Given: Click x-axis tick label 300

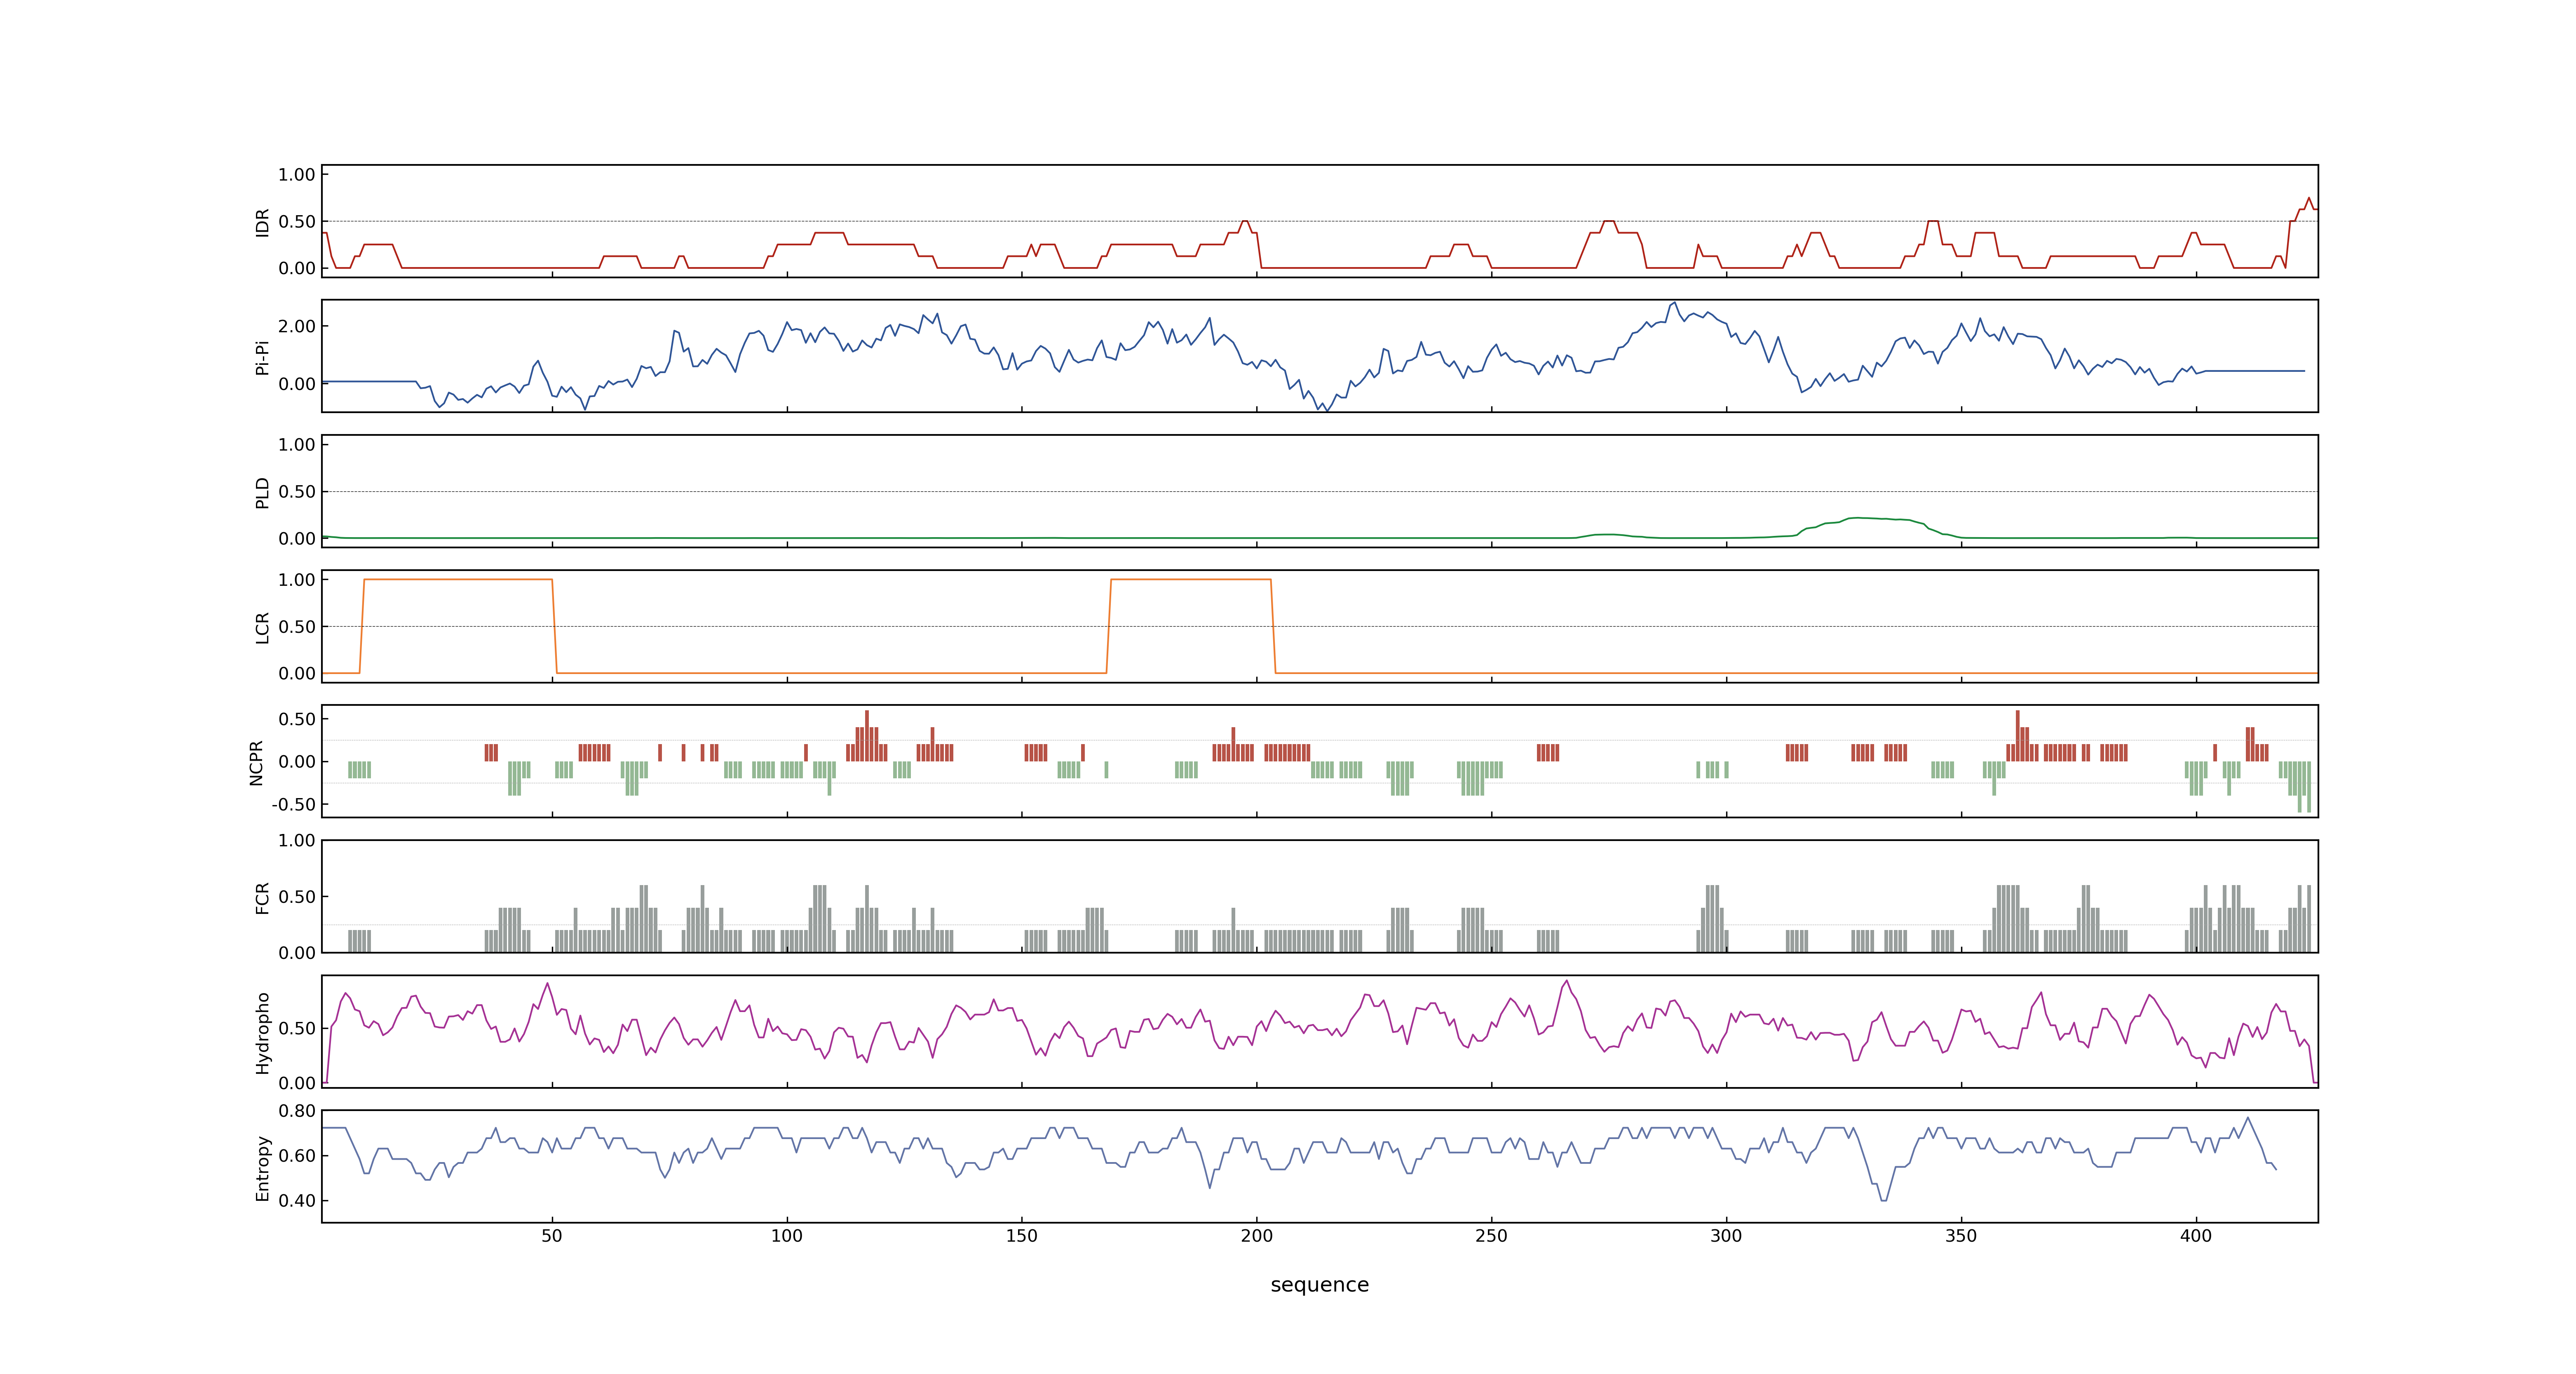Looking at the screenshot, I should click(1726, 1236).
